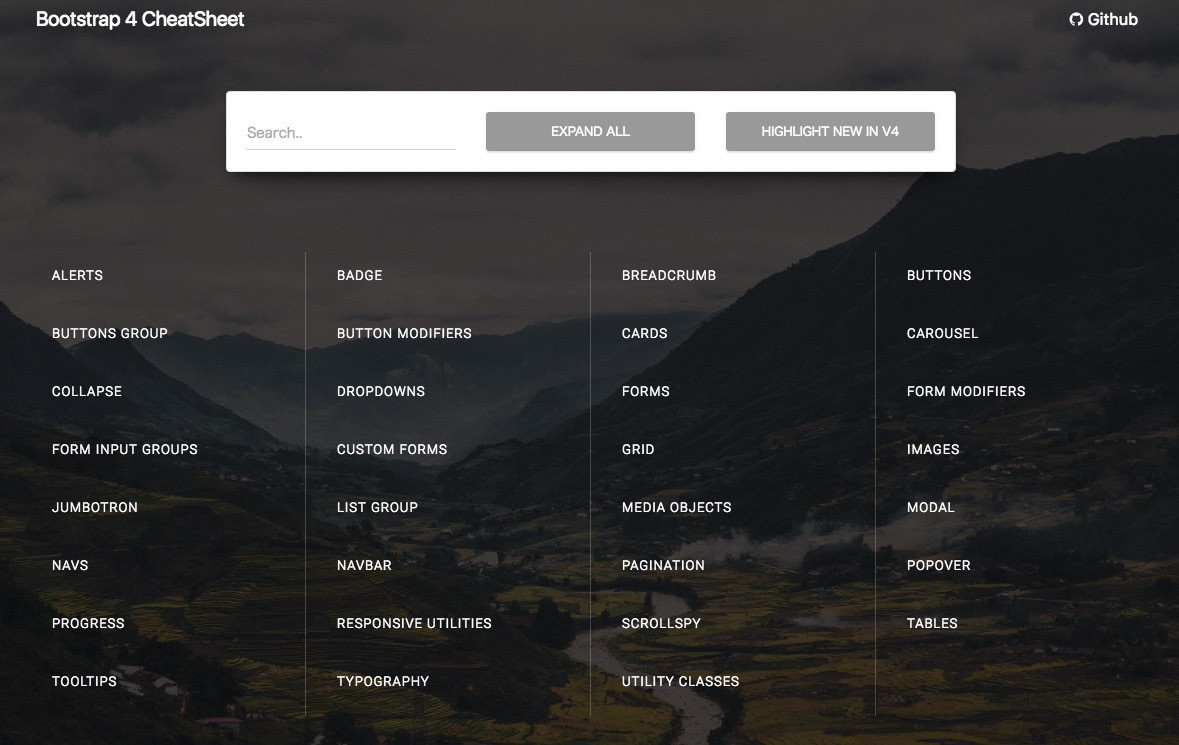
Task: Show the LIST GROUP section
Action: 377,507
